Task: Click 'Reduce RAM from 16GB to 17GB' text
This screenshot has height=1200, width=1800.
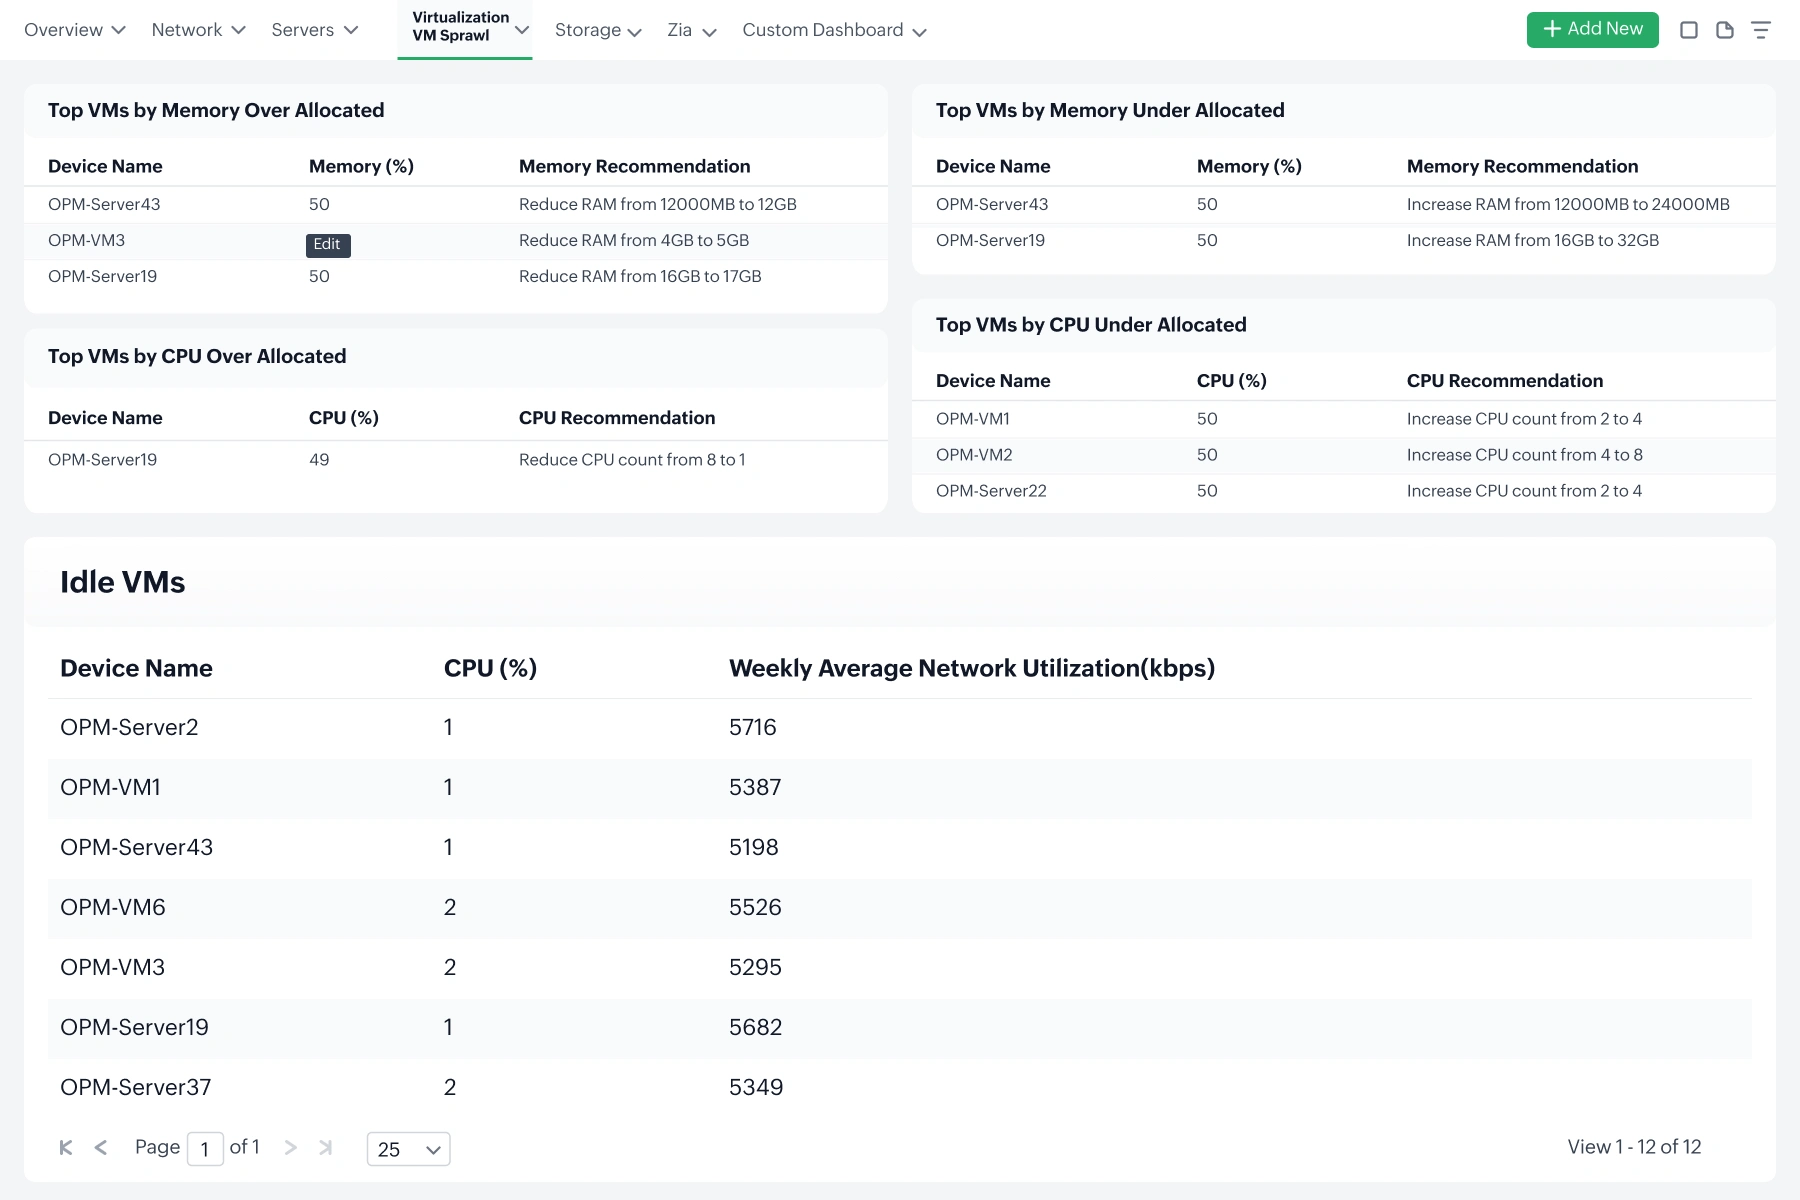Action: (640, 276)
